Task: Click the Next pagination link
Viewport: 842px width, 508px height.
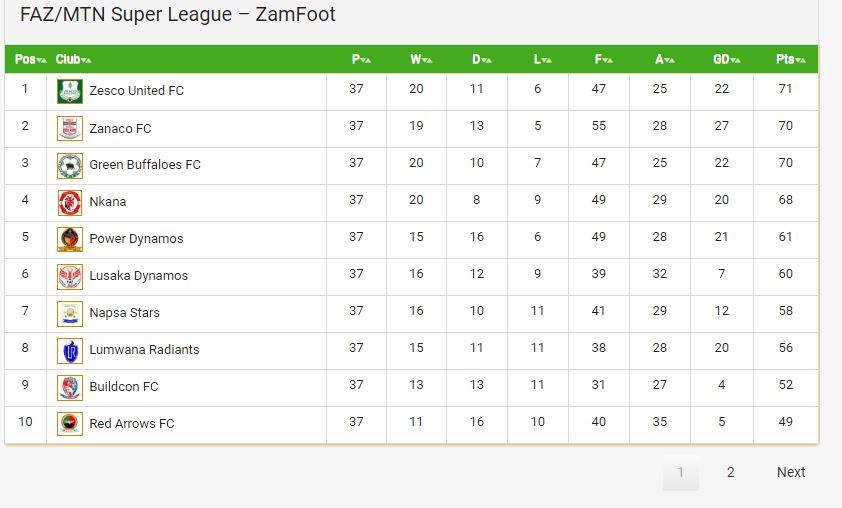Action: 791,472
